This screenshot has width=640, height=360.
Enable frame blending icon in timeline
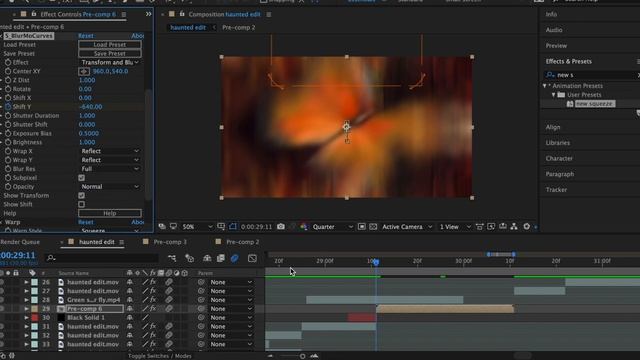221,258
